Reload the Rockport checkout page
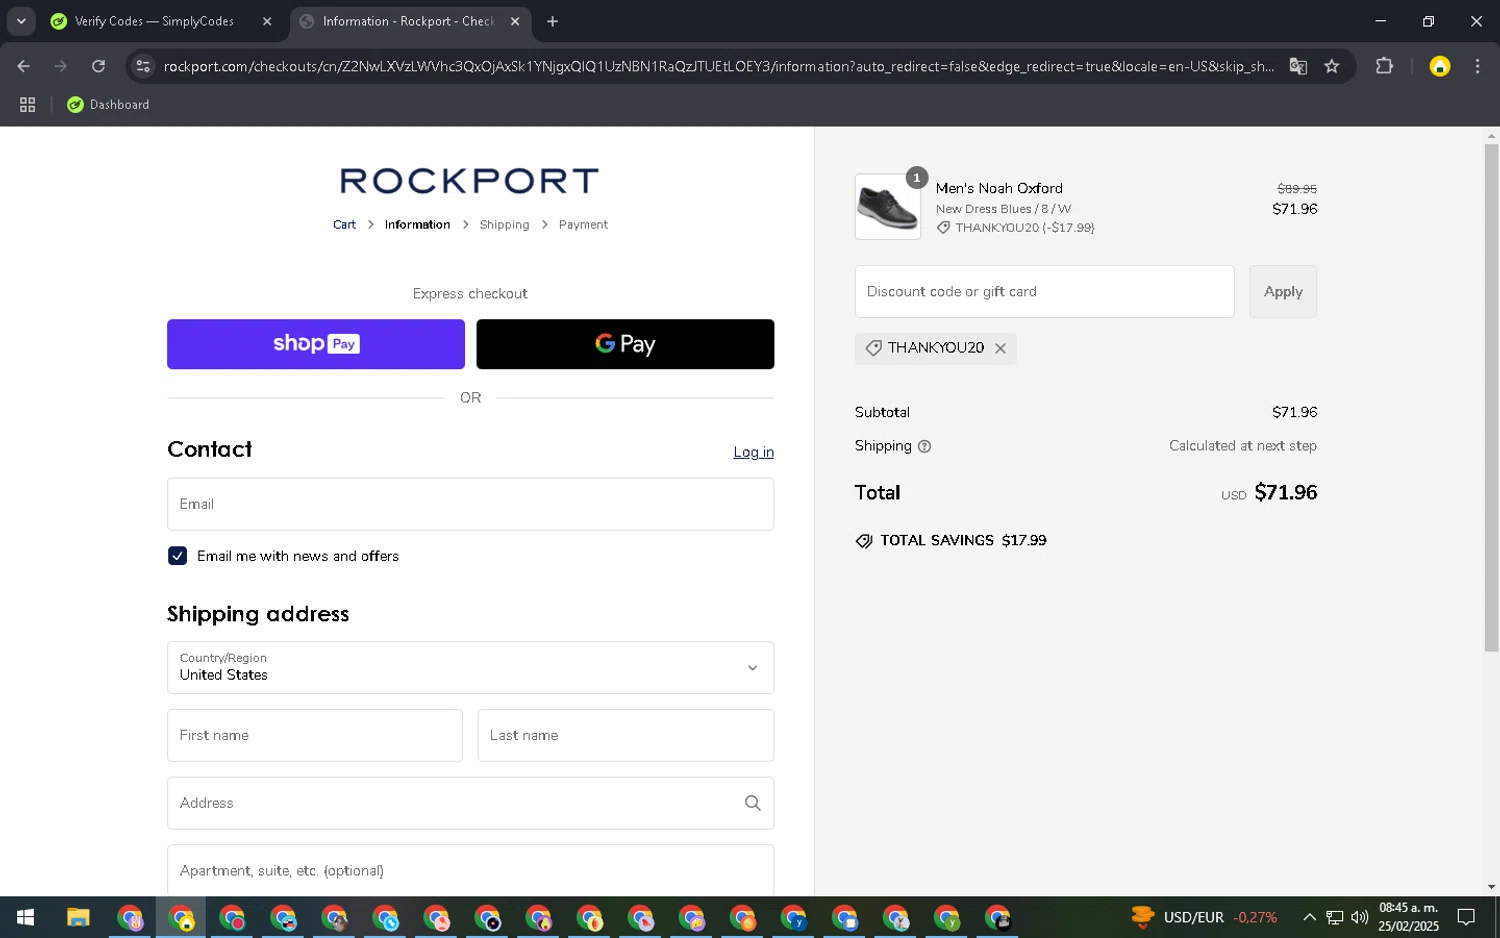 point(98,66)
